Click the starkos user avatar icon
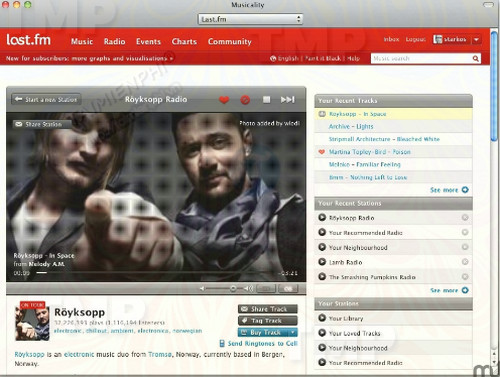The image size is (500, 377). pos(437,39)
